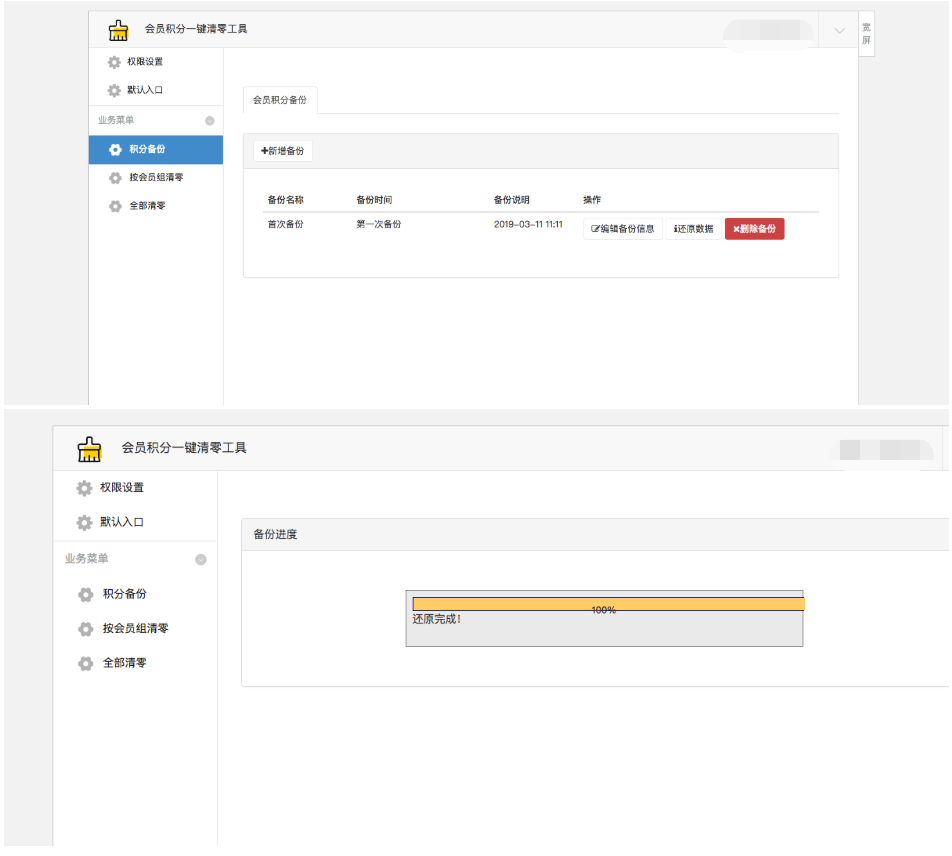The height and width of the screenshot is (856, 952).
Task: Click broom logo icon in top screenshot header
Action: pyautogui.click(x=118, y=30)
